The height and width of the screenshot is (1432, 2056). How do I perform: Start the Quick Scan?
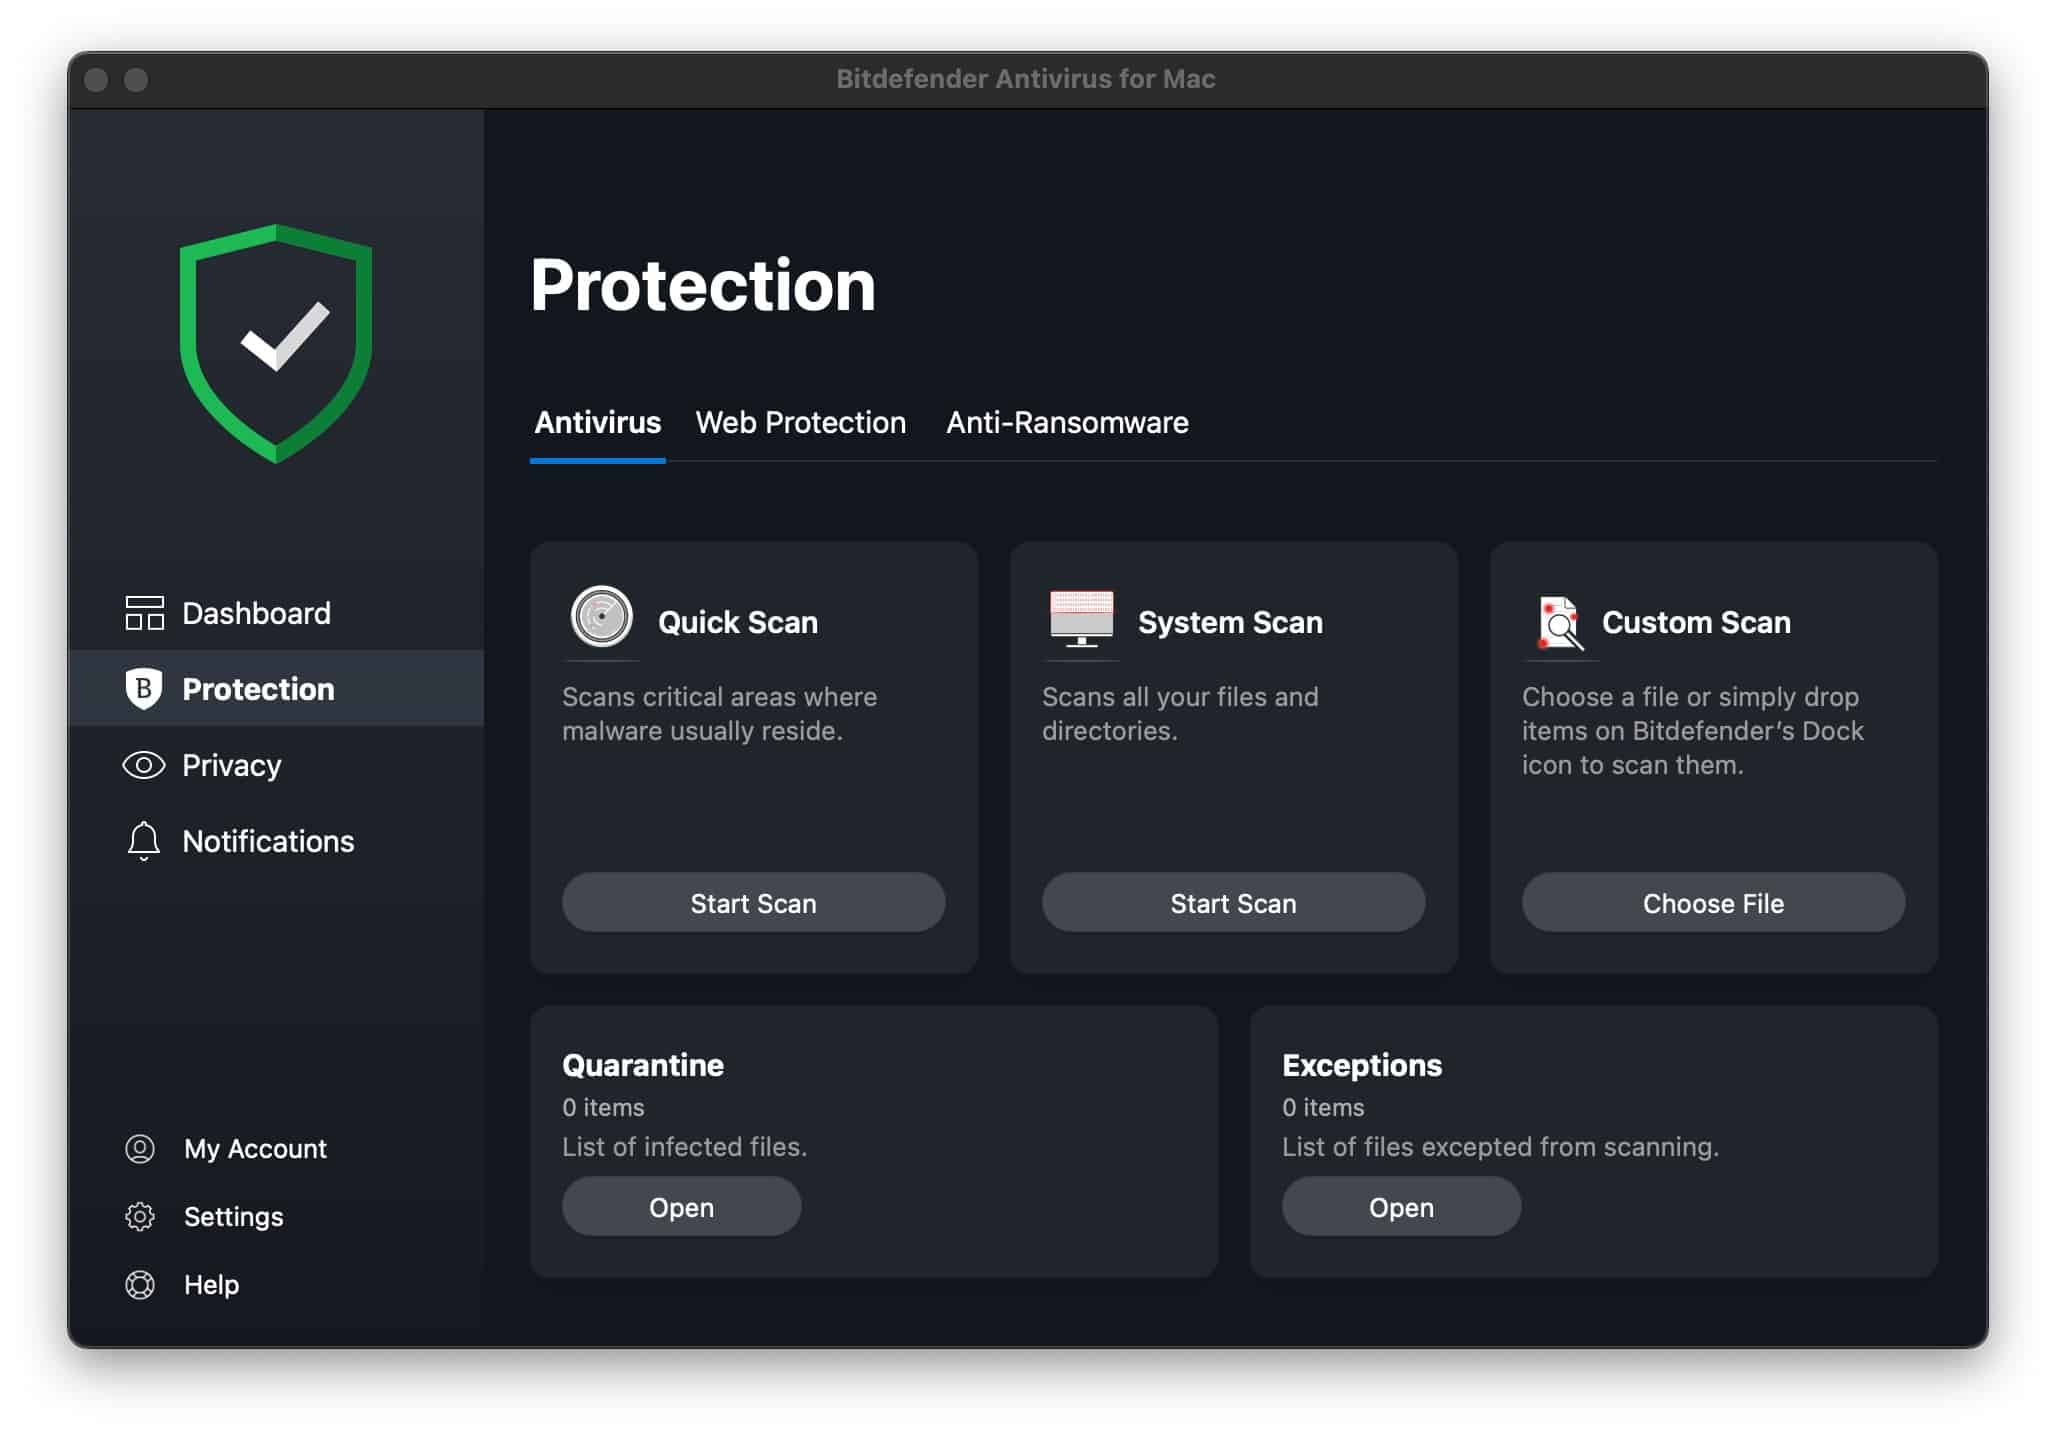pos(753,903)
